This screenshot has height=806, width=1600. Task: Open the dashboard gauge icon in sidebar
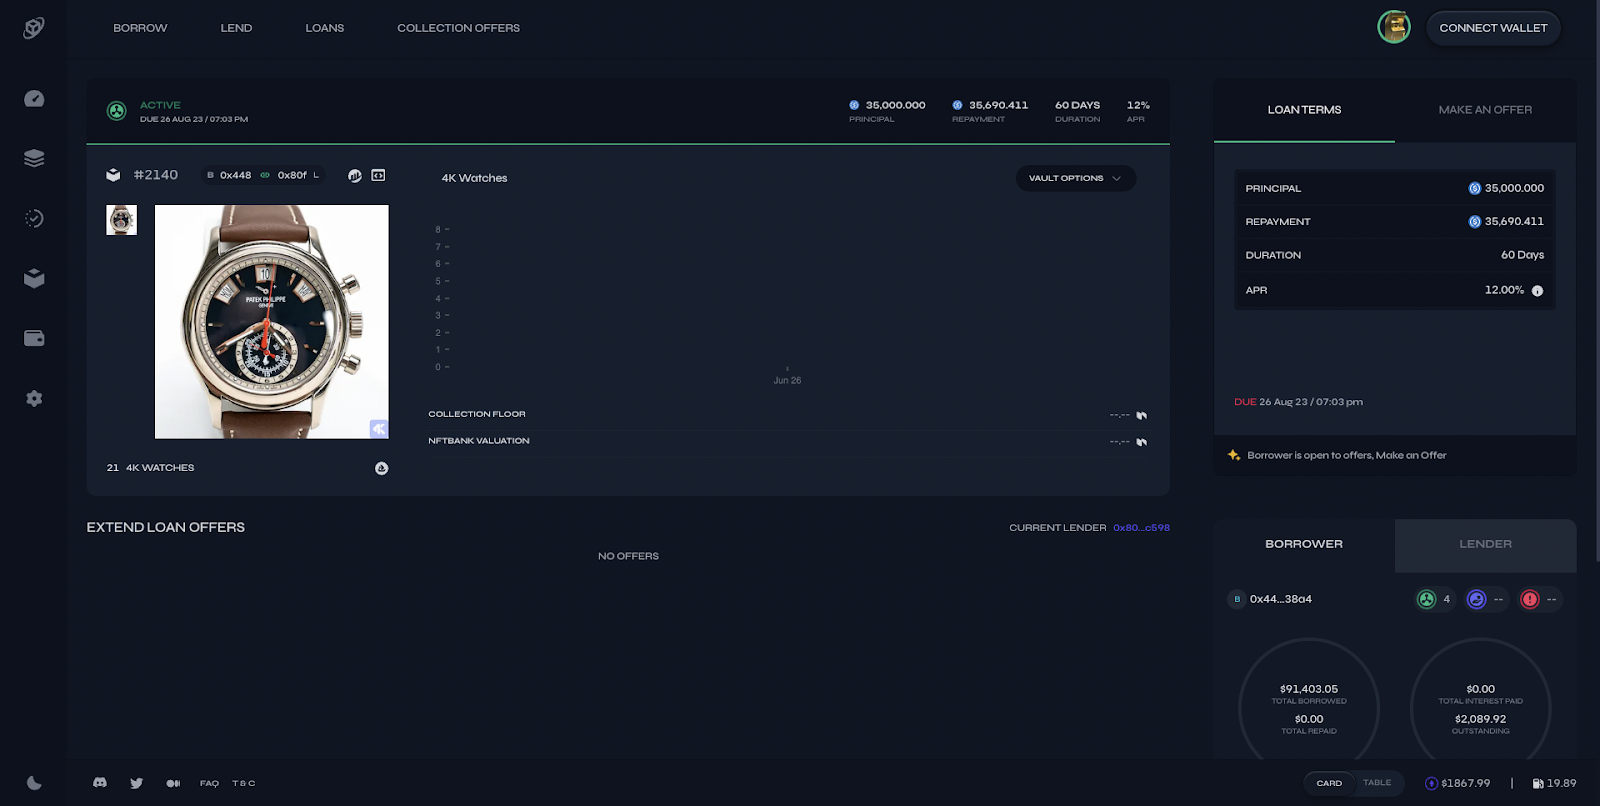[34, 98]
